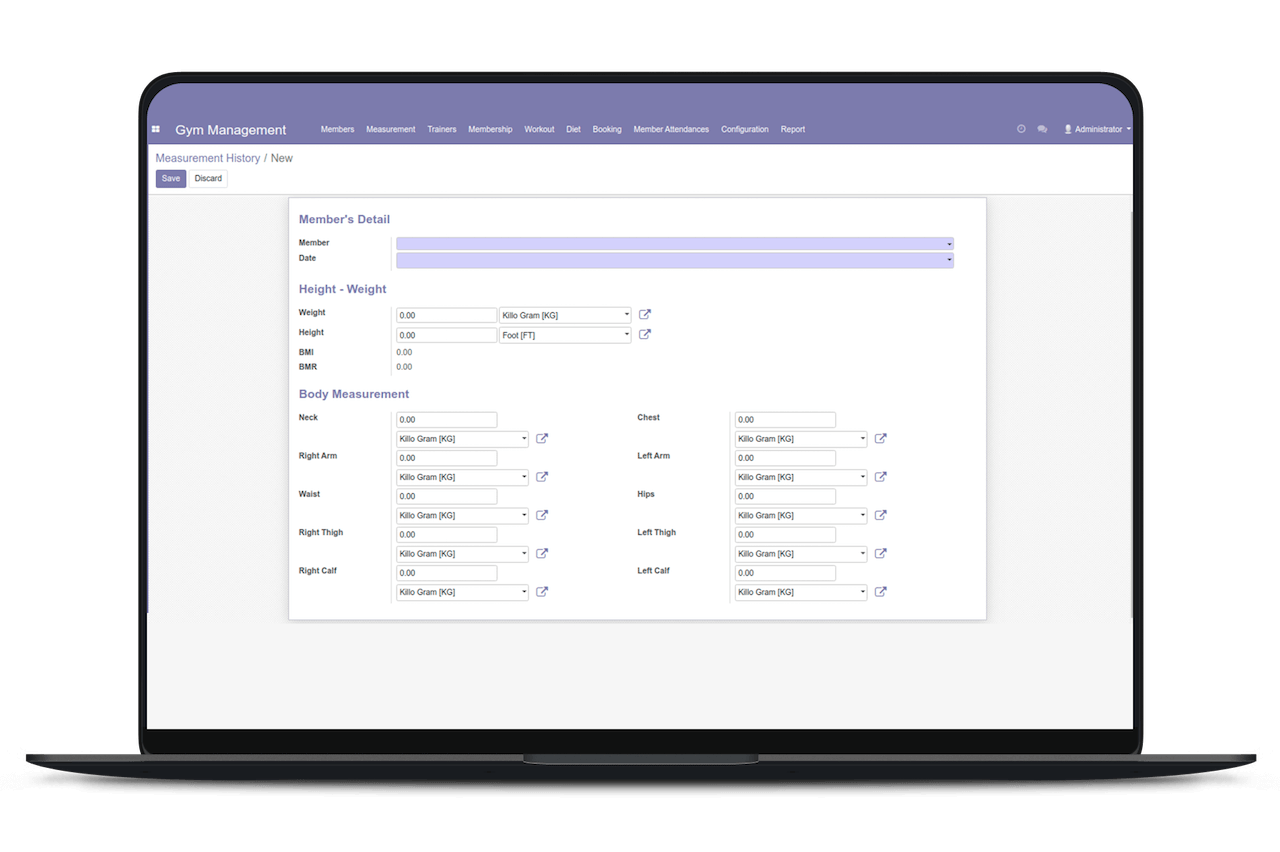
Task: Focus the Left Calf value input
Action: [785, 573]
